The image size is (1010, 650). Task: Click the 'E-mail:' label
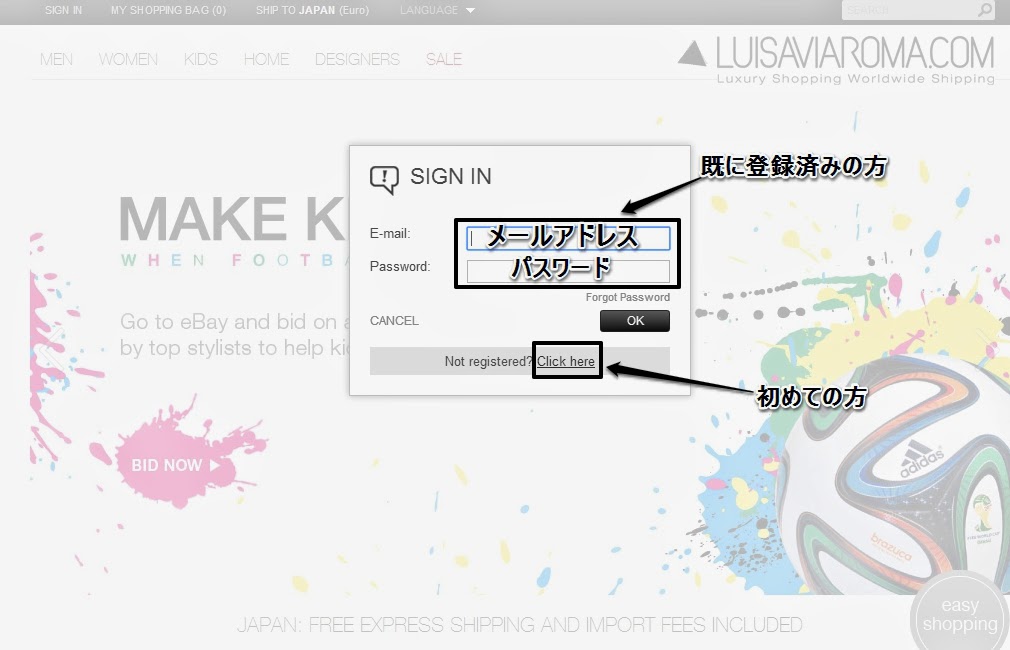tap(390, 234)
